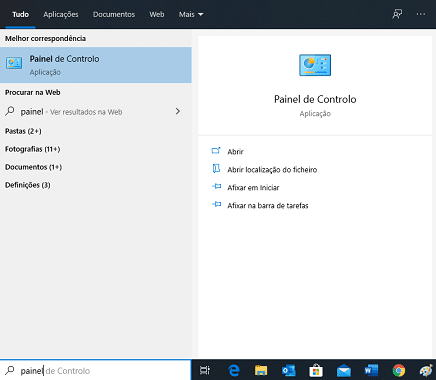Click the search box containing painel
The image size is (436, 380).
[x=96, y=370]
